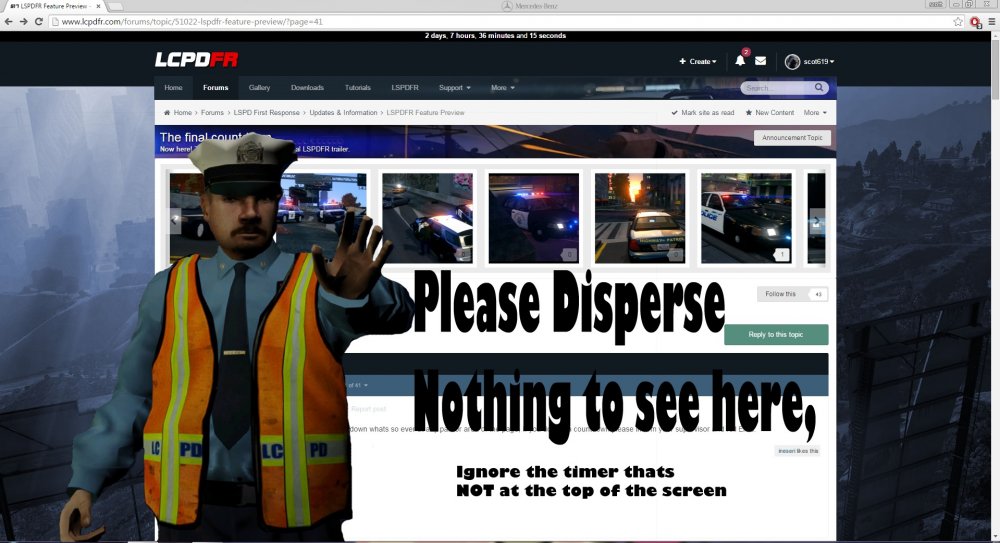Viewport: 1000px width, 543px height.
Task: Open thumbnail of black and white POLICE car
Action: point(746,218)
